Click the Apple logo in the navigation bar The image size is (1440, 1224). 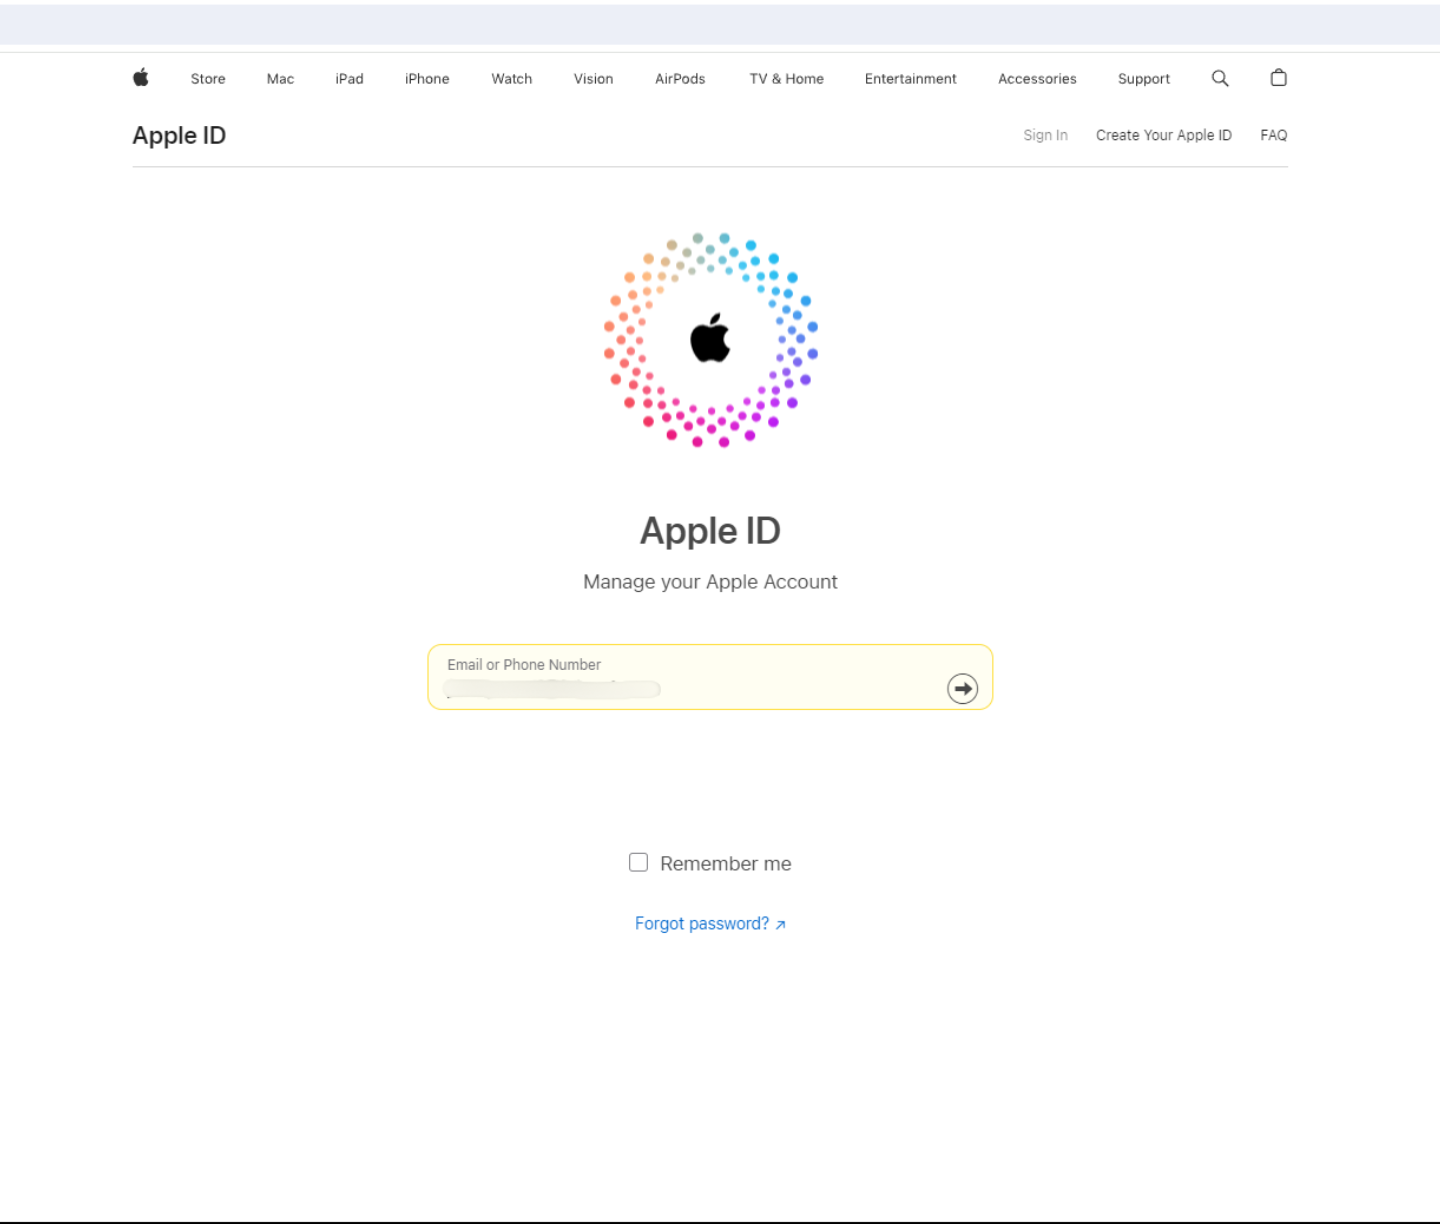coord(141,77)
